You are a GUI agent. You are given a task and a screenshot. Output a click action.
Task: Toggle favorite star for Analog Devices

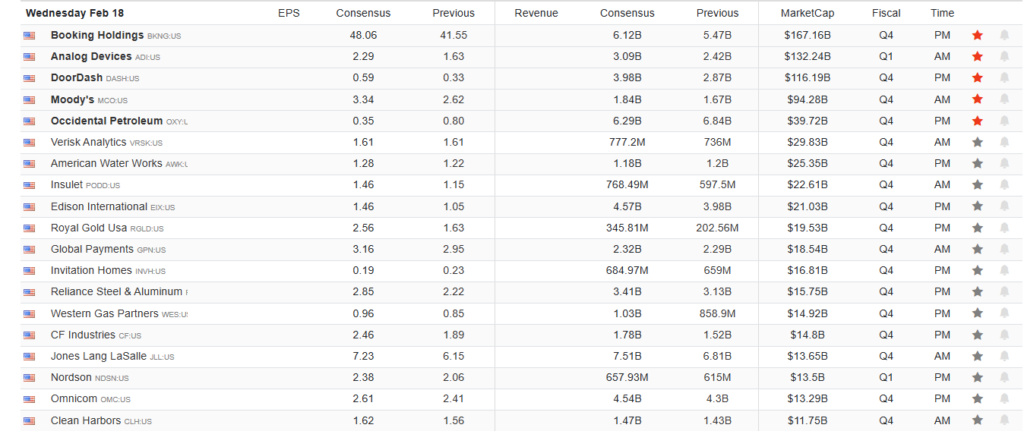[977, 57]
